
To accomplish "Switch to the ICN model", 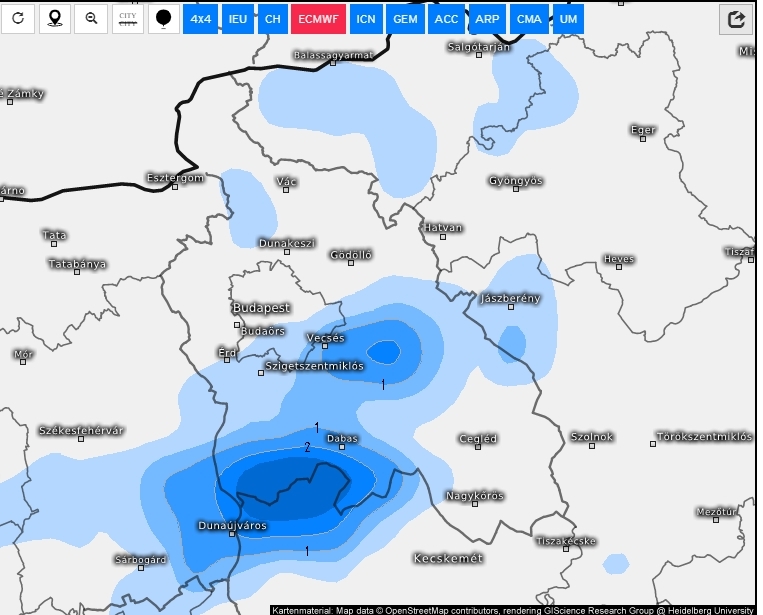I will coord(367,19).
